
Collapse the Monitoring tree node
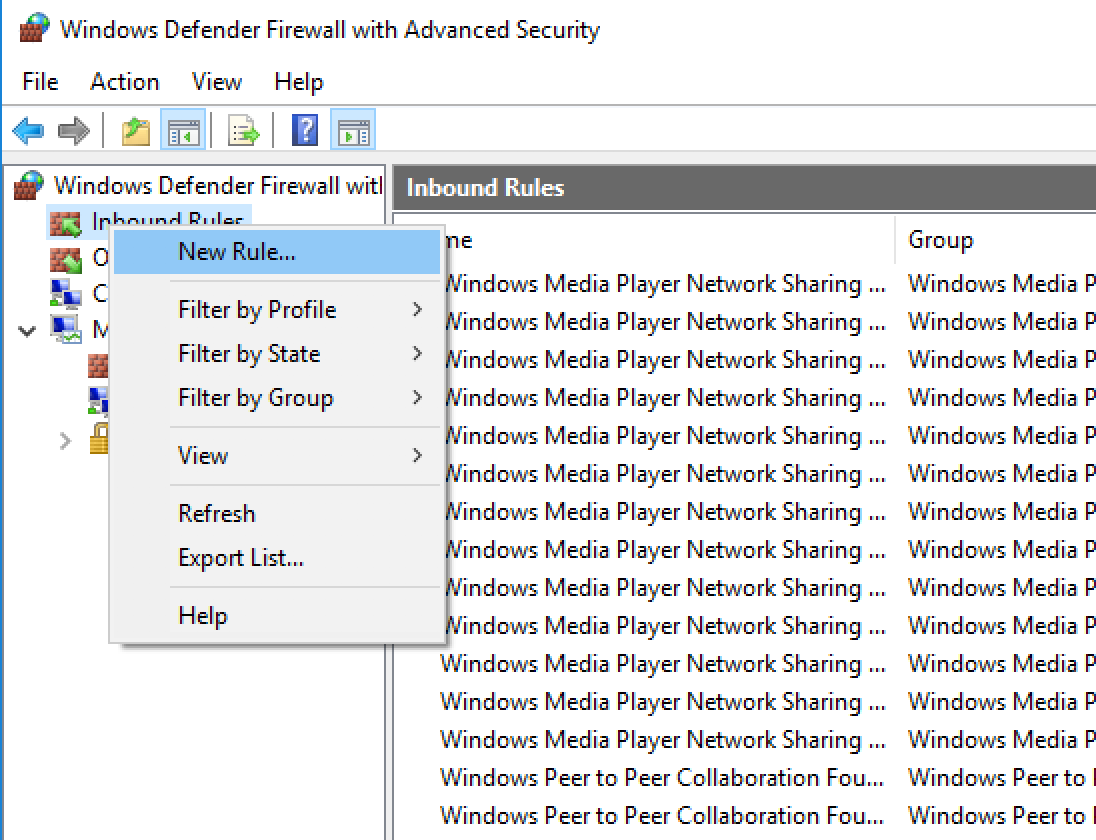(x=27, y=331)
